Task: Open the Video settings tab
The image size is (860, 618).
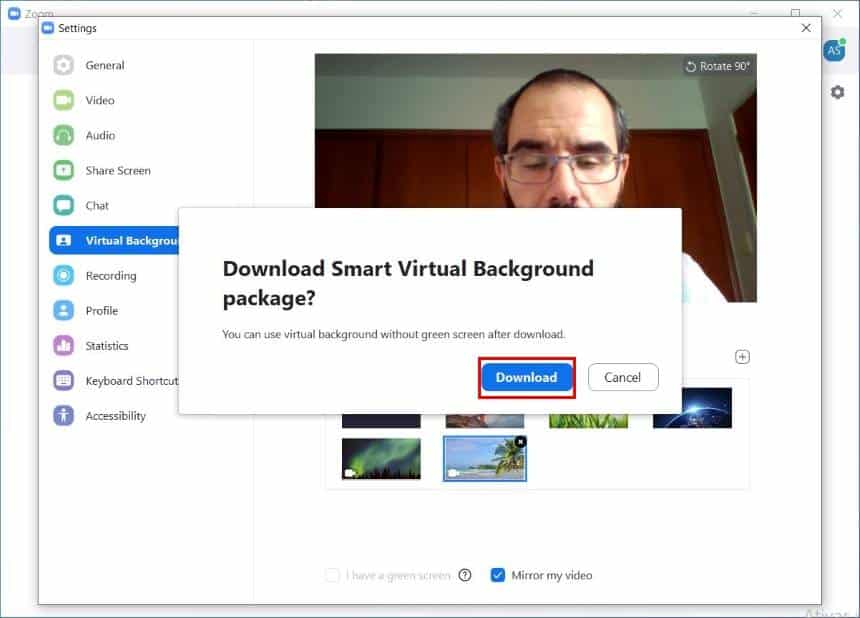Action: click(x=100, y=100)
